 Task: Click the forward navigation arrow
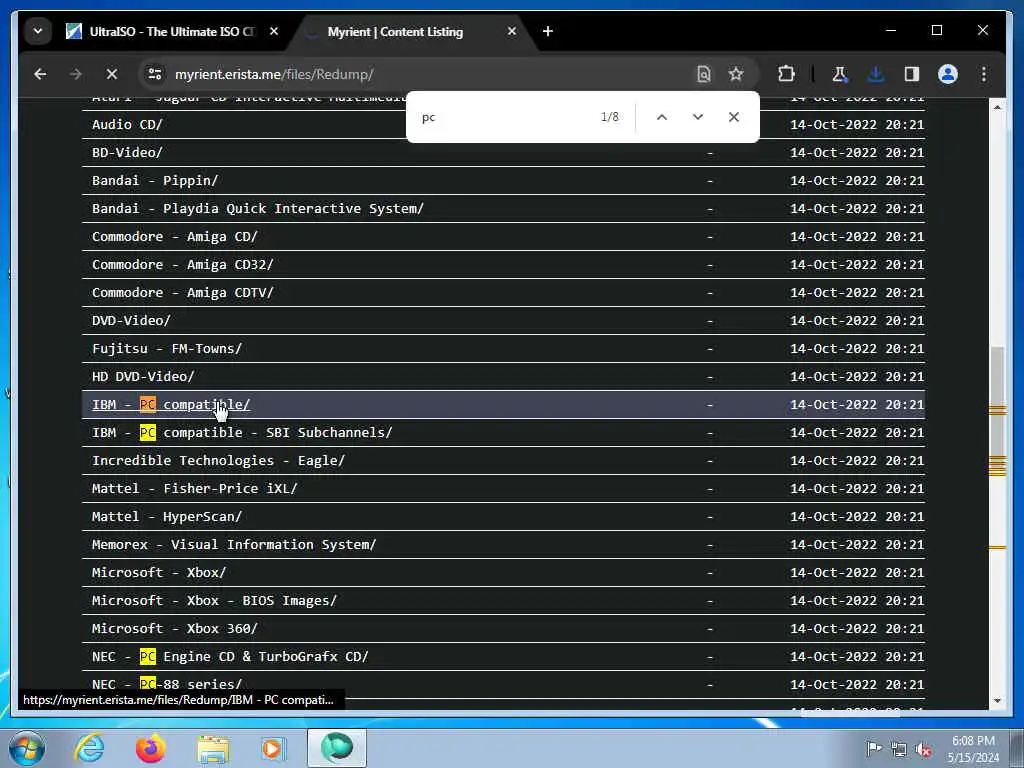[76, 74]
